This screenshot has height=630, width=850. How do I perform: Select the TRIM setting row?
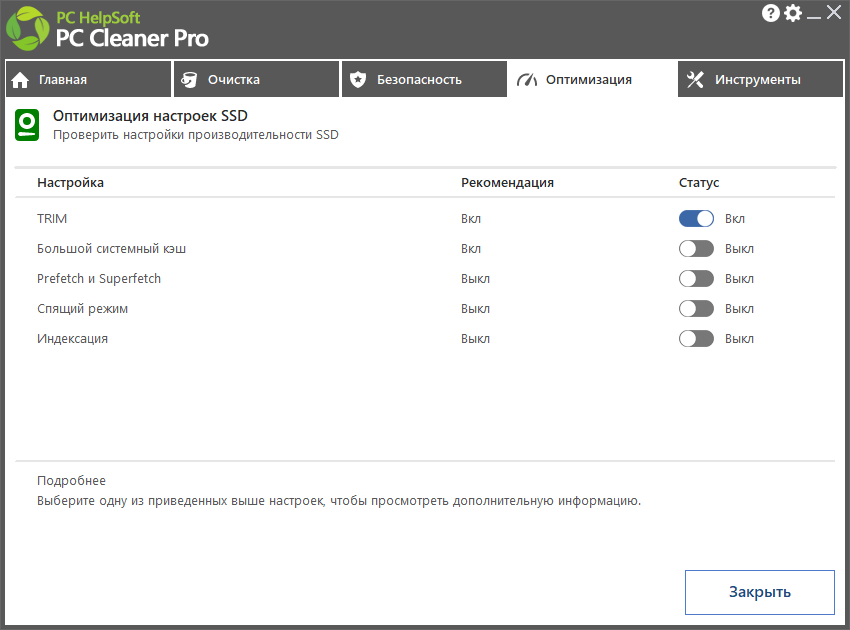(425, 218)
